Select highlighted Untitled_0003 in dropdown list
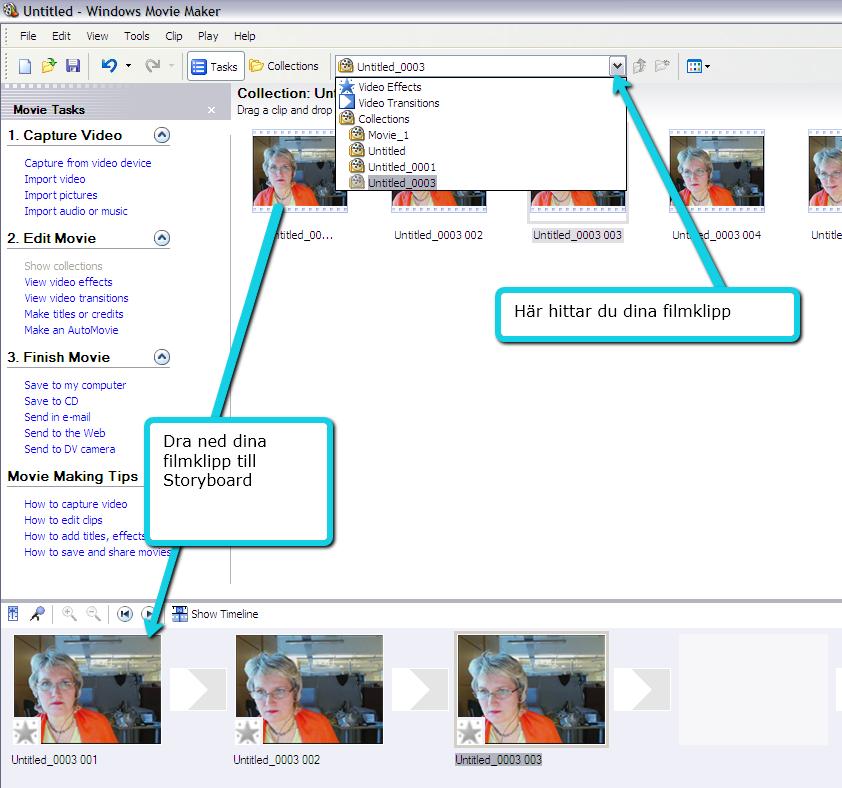 [x=481, y=183]
